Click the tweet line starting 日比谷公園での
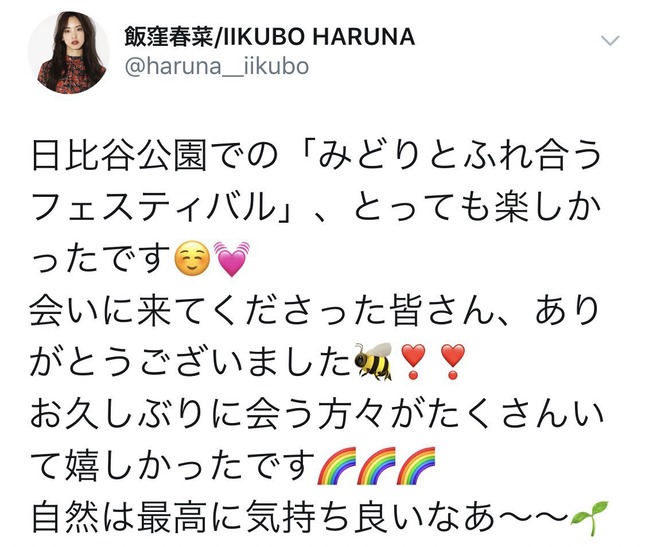 point(317,156)
